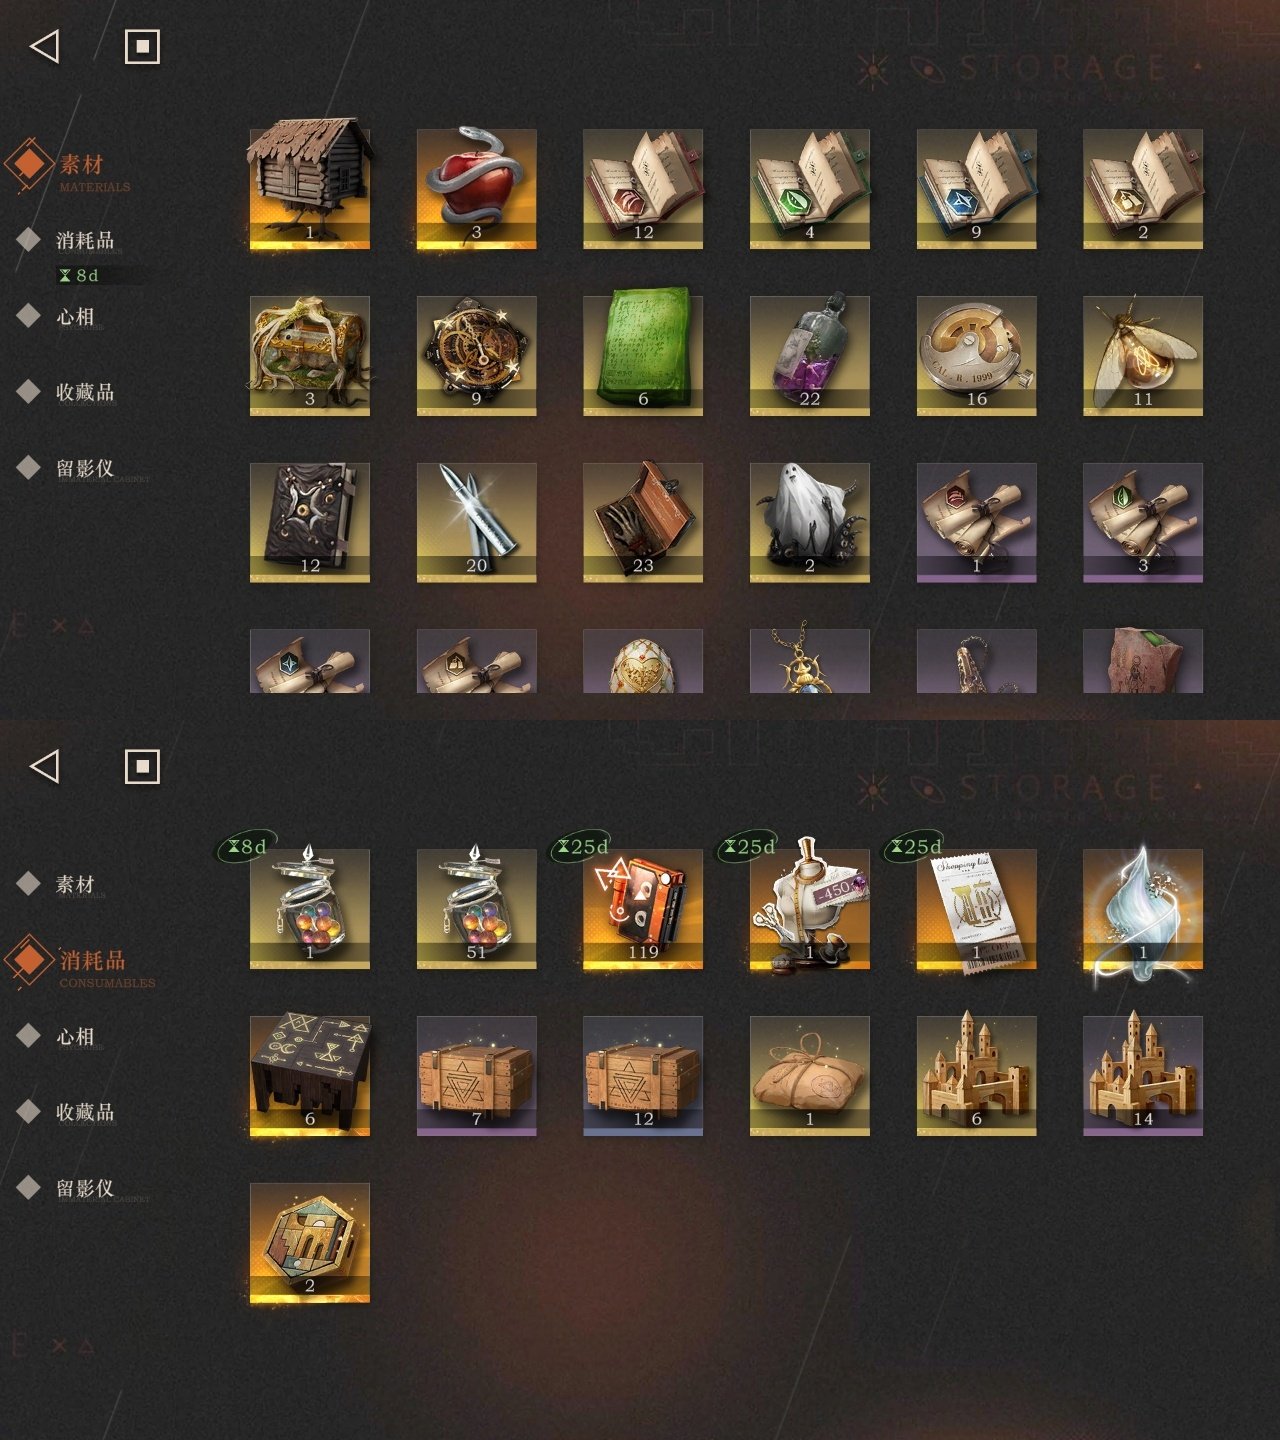
Task: Select the dress mannequin with -450 tag
Action: tap(810, 909)
